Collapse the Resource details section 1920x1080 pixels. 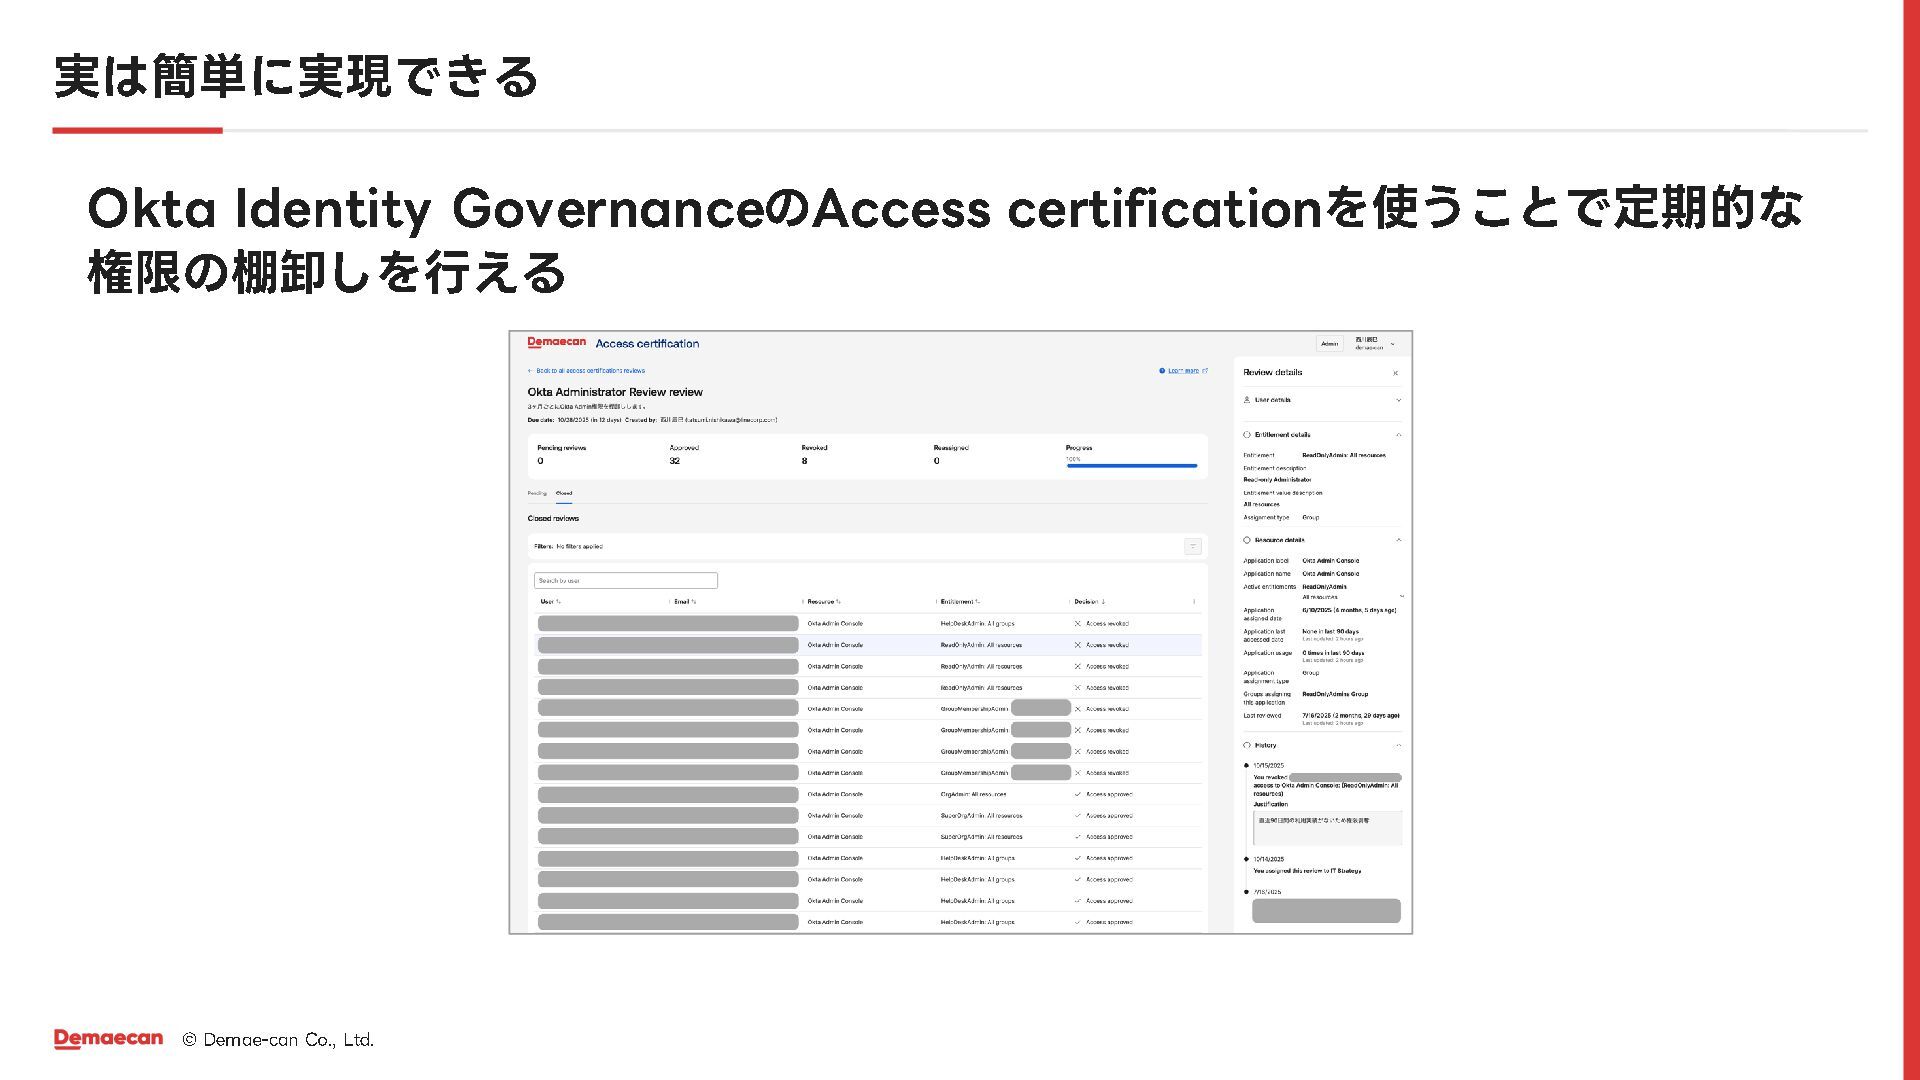click(x=1398, y=540)
